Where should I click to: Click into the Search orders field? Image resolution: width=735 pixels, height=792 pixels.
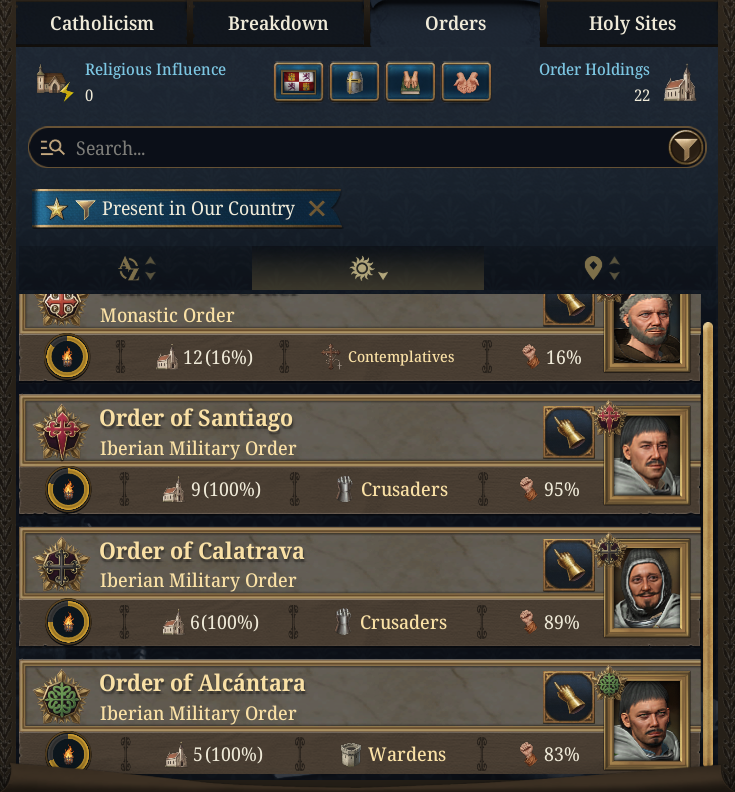point(367,147)
